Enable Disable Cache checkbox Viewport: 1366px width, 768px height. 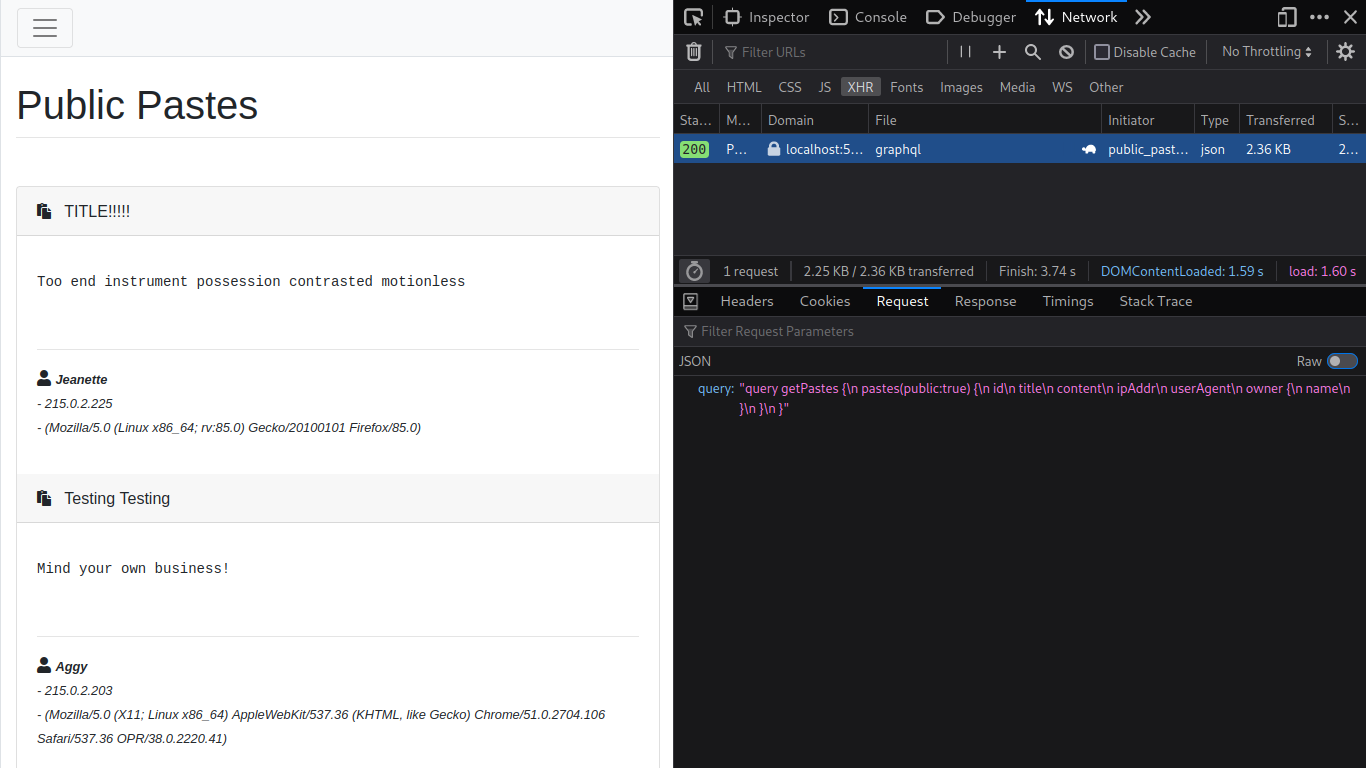1102,52
